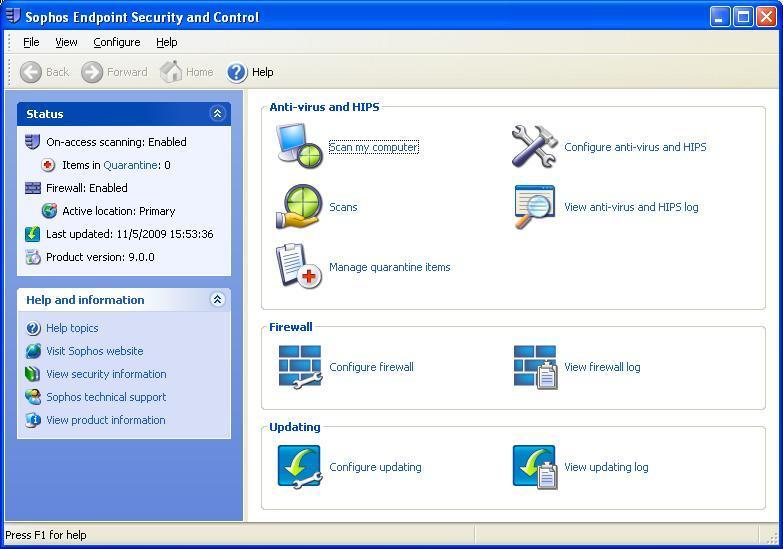The width and height of the screenshot is (783, 549).
Task: Click the blue Help question mark toolbar icon
Action: (237, 72)
